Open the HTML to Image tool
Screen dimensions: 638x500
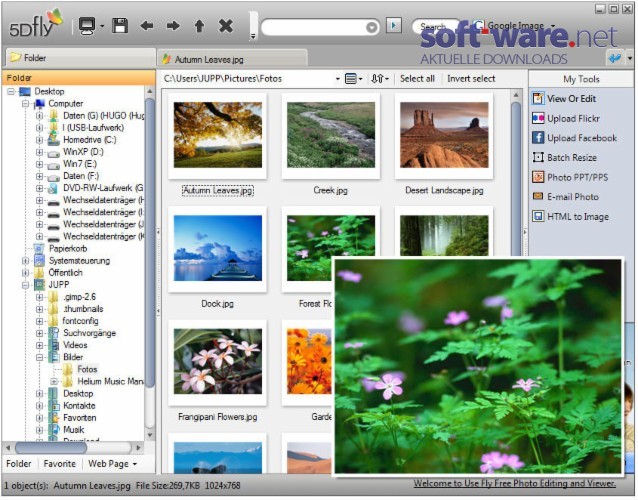[x=571, y=217]
